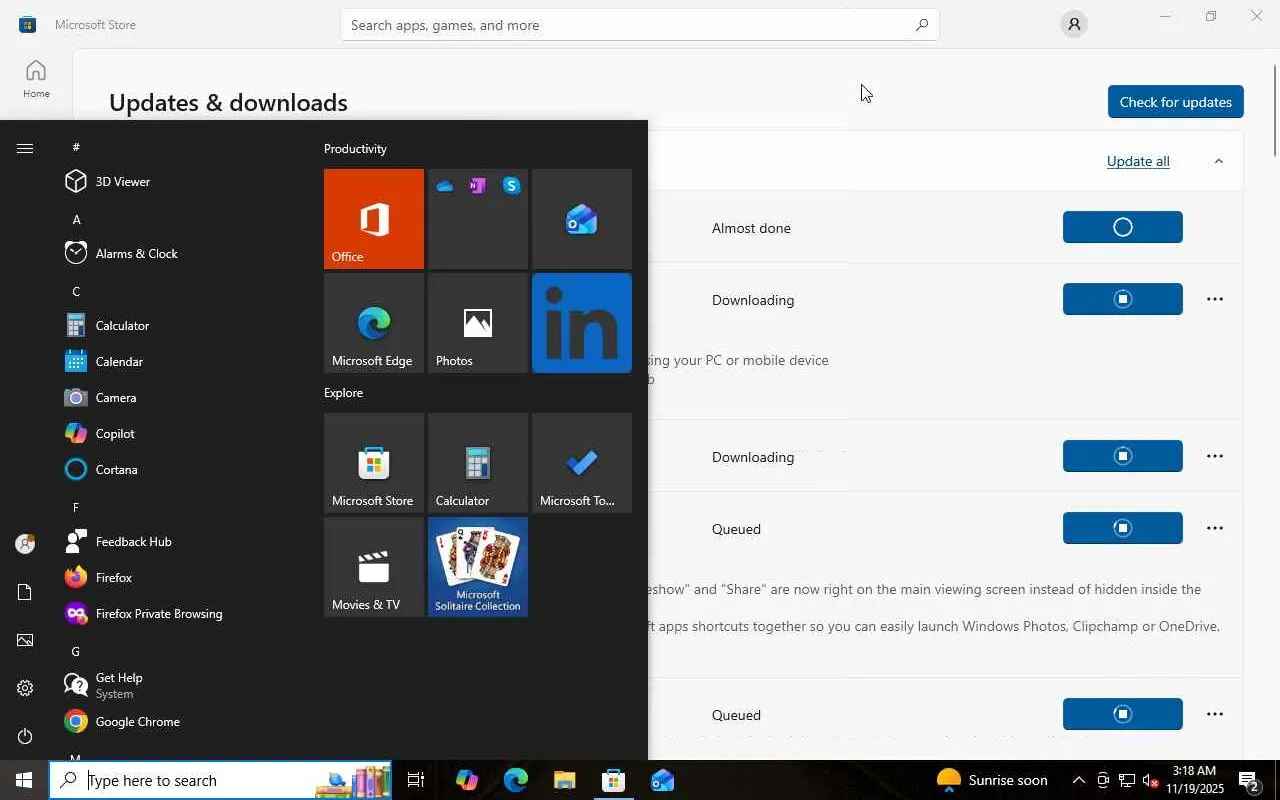Open the letter C alphabet jump header
This screenshot has width=1280, height=800.
pyautogui.click(x=76, y=291)
